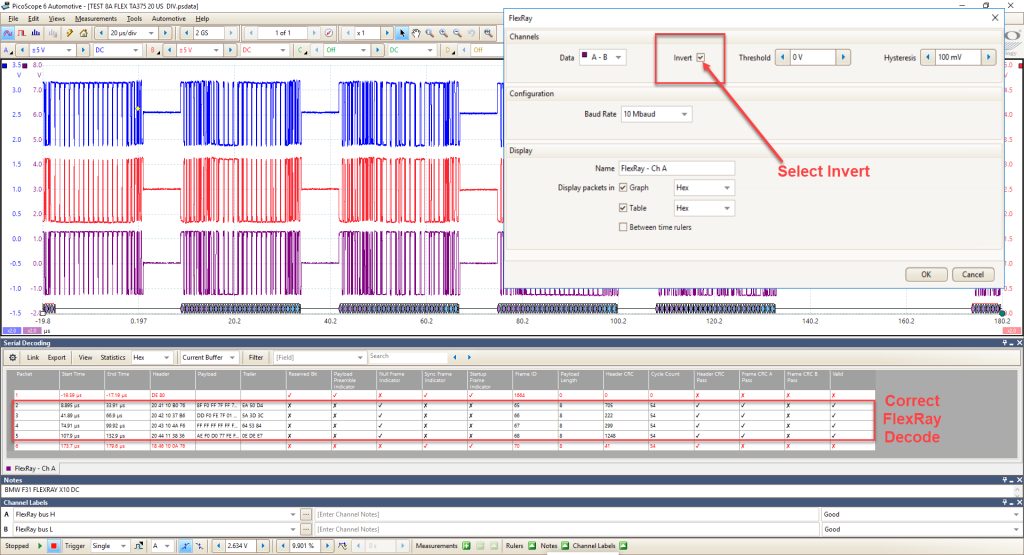Open the Baud Rate dropdown

coord(656,114)
